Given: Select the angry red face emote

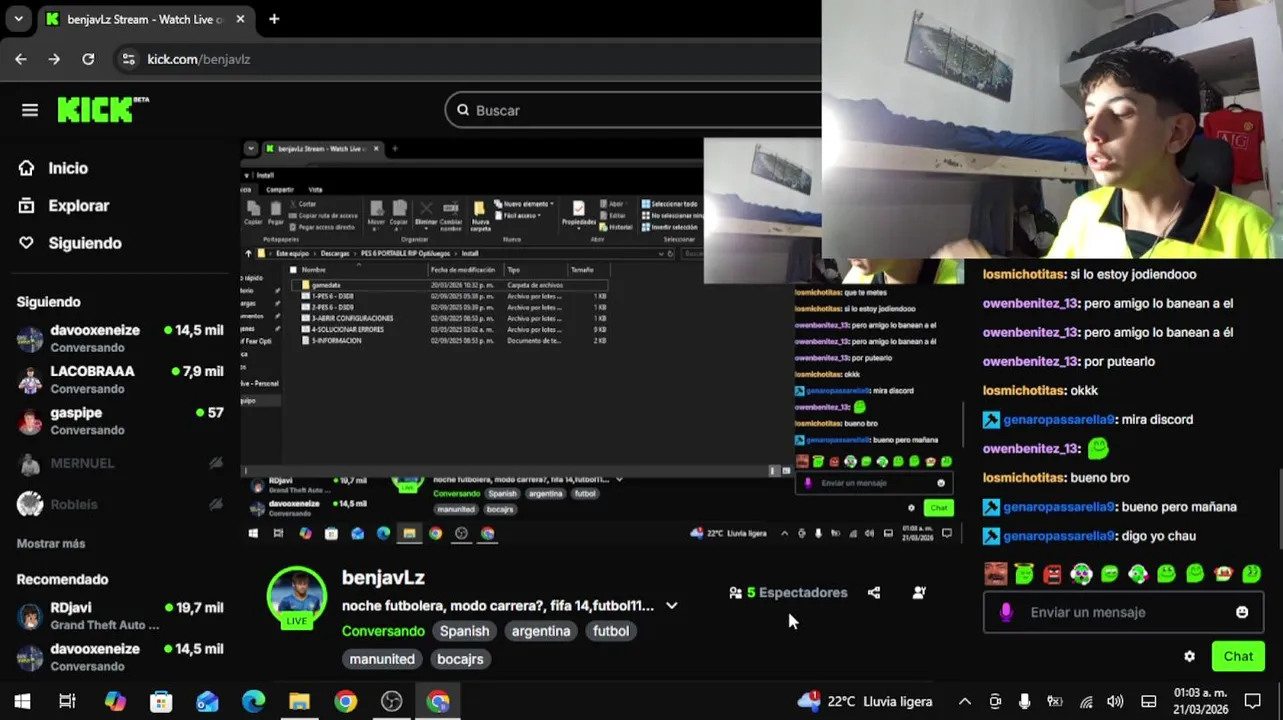Looking at the screenshot, I should coord(1052,573).
